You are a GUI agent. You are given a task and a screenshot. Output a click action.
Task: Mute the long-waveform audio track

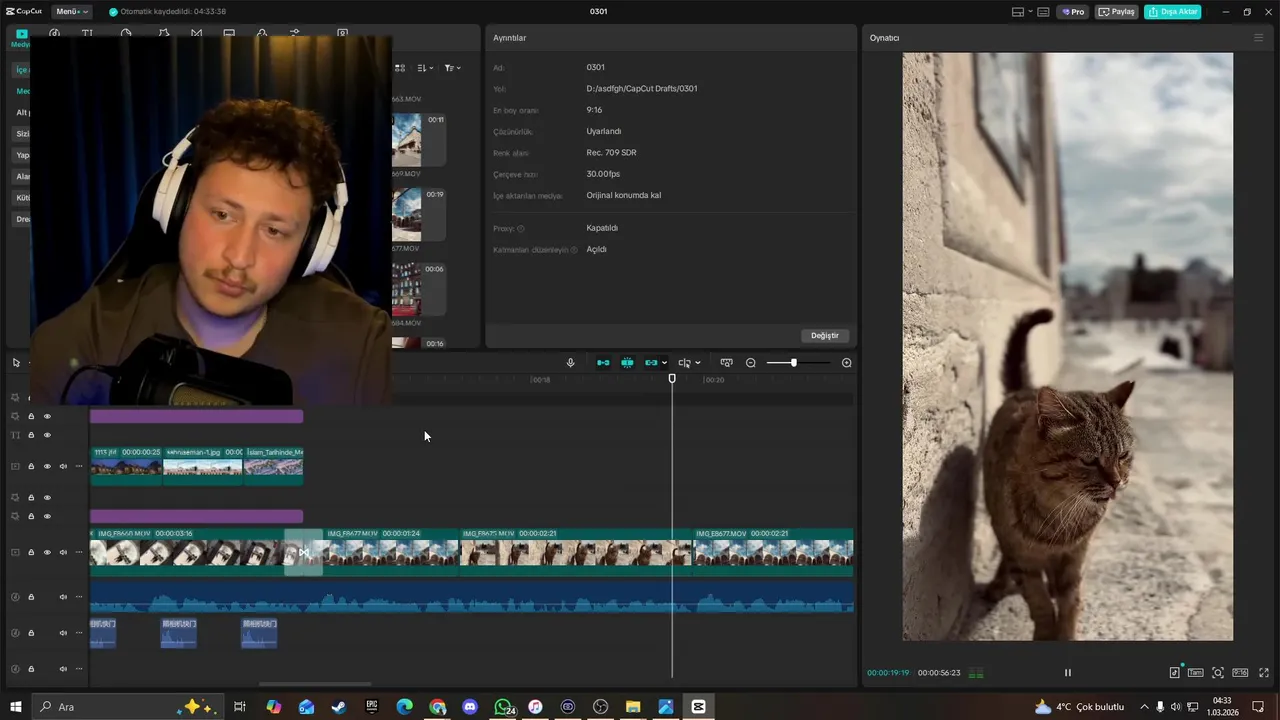(63, 597)
